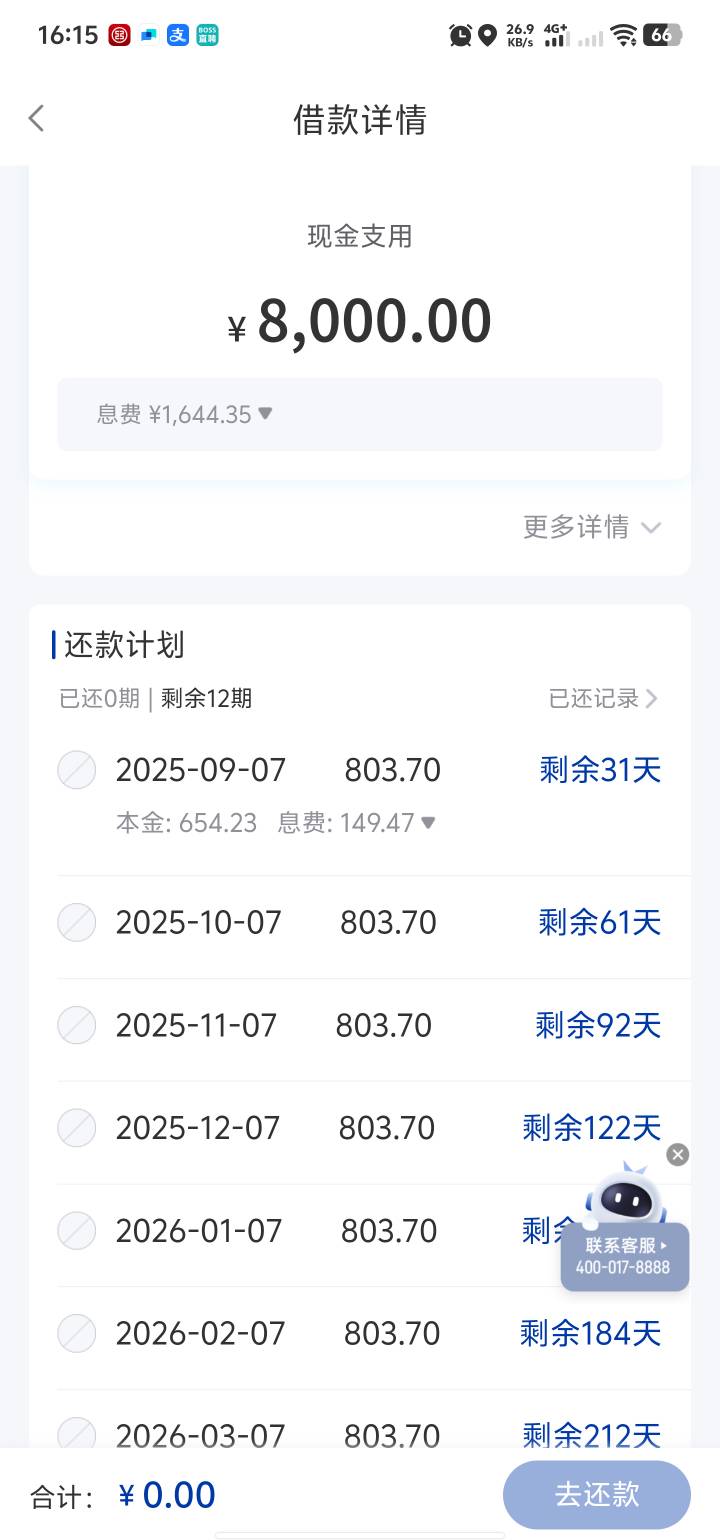
Task: Go back using the top-left arrow
Action: pyautogui.click(x=36, y=119)
